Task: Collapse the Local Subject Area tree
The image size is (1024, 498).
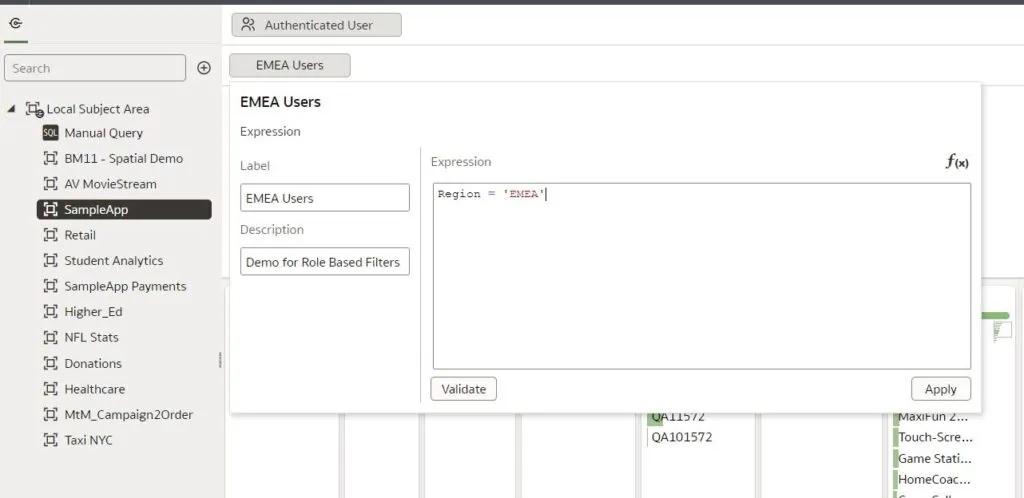Action: [x=11, y=109]
